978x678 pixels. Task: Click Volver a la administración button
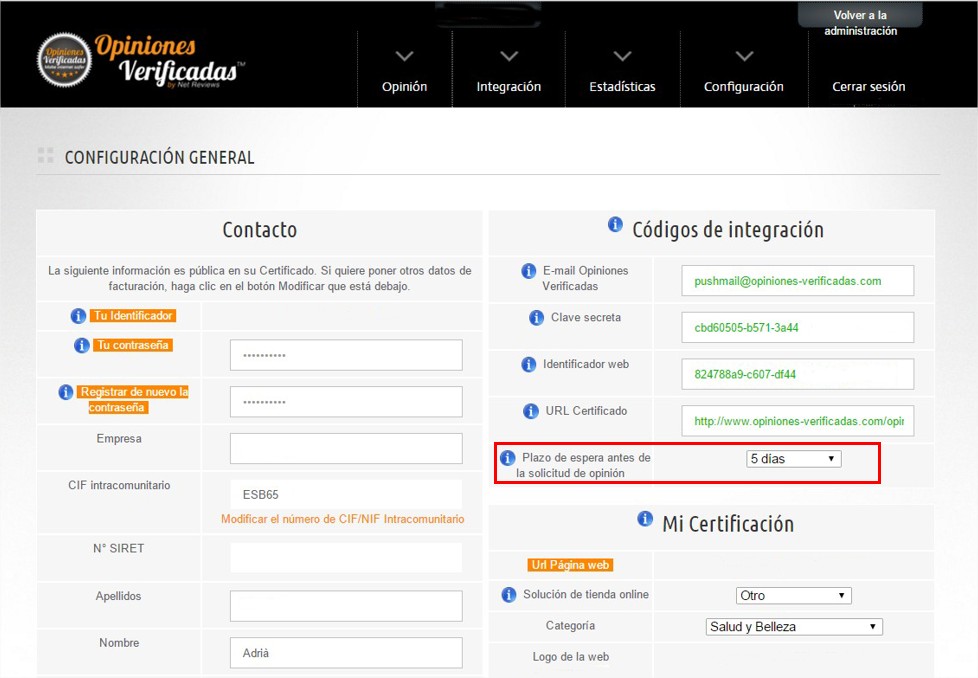click(x=860, y=22)
